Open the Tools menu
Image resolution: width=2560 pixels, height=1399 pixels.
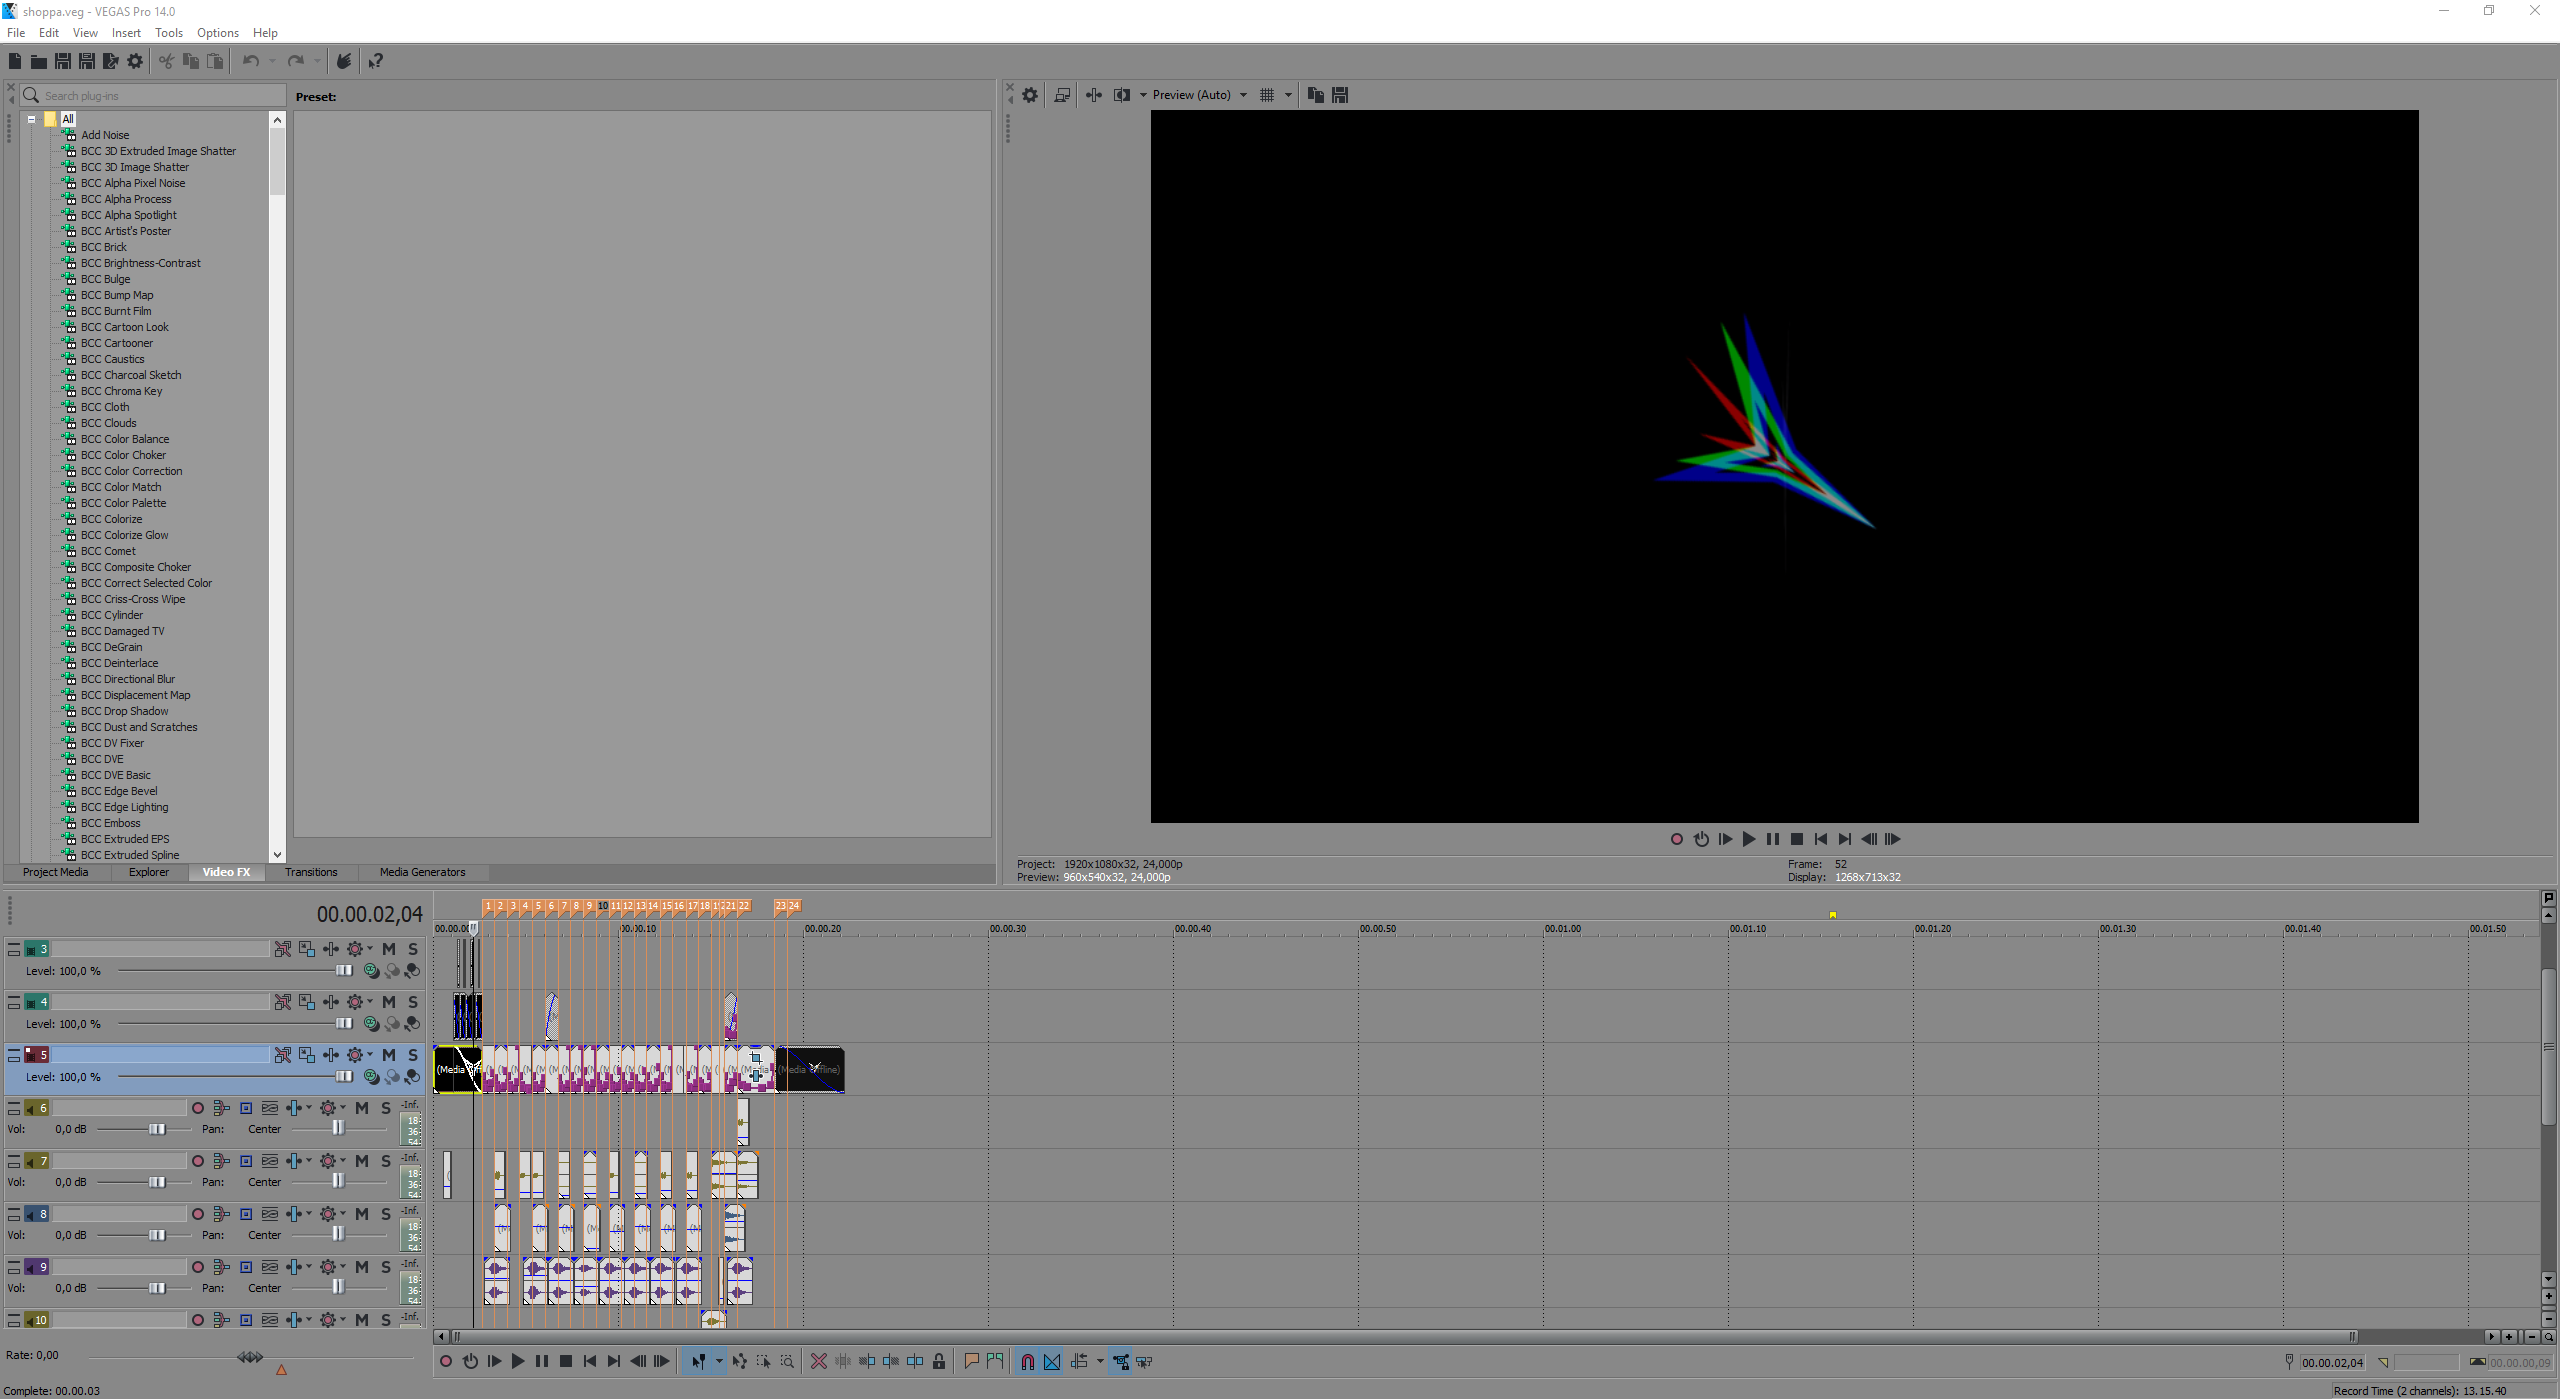pos(168,33)
